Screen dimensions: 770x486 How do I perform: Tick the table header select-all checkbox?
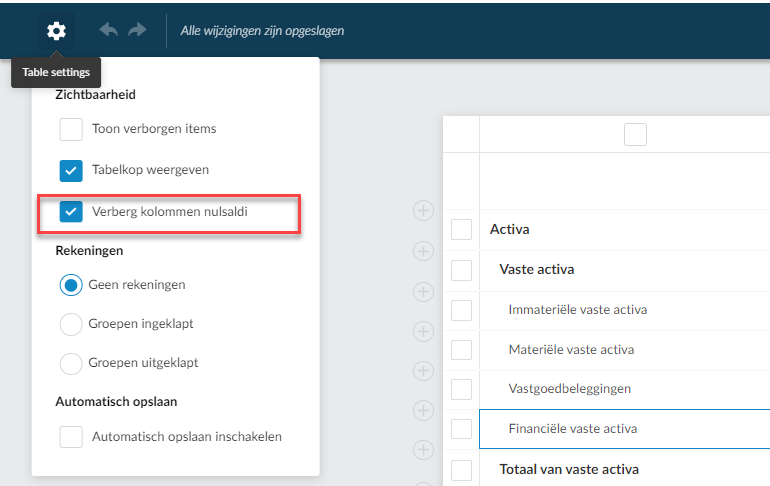coord(635,135)
